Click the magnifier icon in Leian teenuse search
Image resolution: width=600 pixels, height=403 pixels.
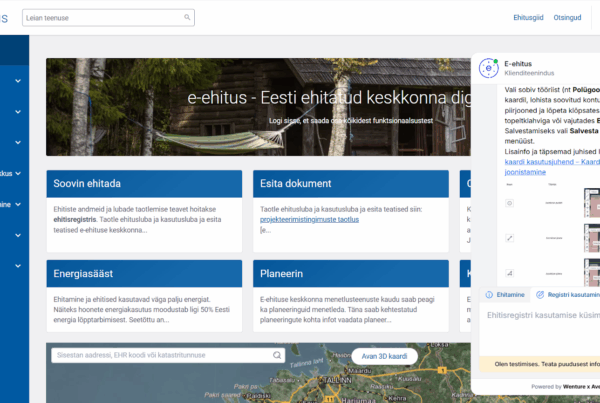(187, 17)
